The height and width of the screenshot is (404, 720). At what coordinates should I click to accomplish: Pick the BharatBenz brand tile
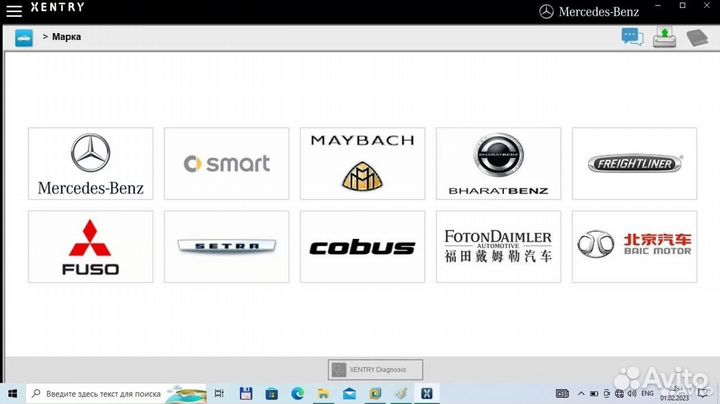coord(498,163)
